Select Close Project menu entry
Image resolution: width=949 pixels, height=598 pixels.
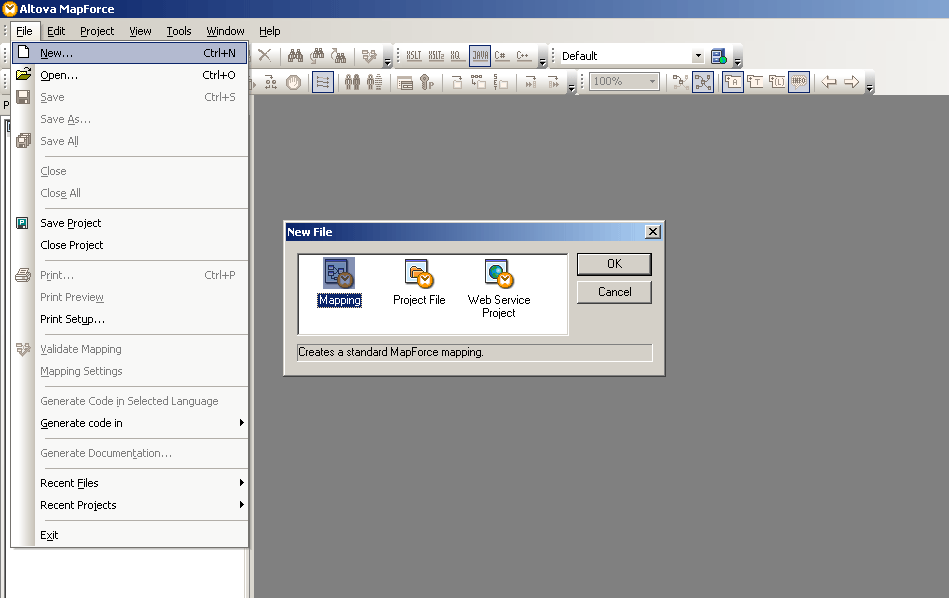(x=130, y=245)
